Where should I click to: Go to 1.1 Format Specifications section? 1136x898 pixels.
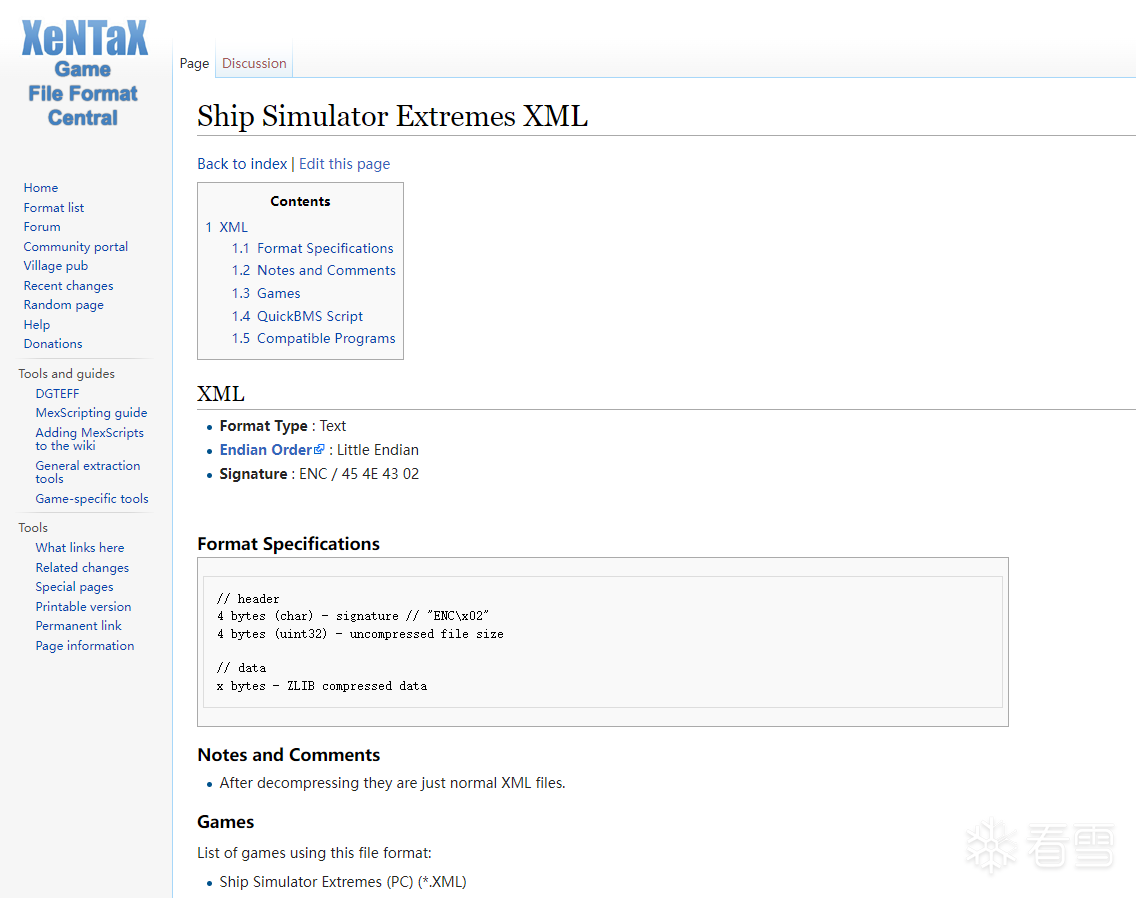coord(312,249)
